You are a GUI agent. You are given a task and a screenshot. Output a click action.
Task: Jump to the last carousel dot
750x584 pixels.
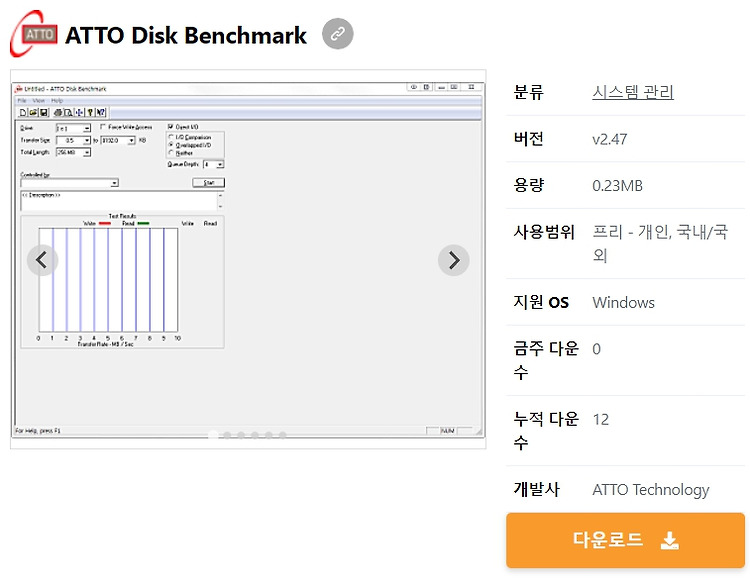[283, 435]
